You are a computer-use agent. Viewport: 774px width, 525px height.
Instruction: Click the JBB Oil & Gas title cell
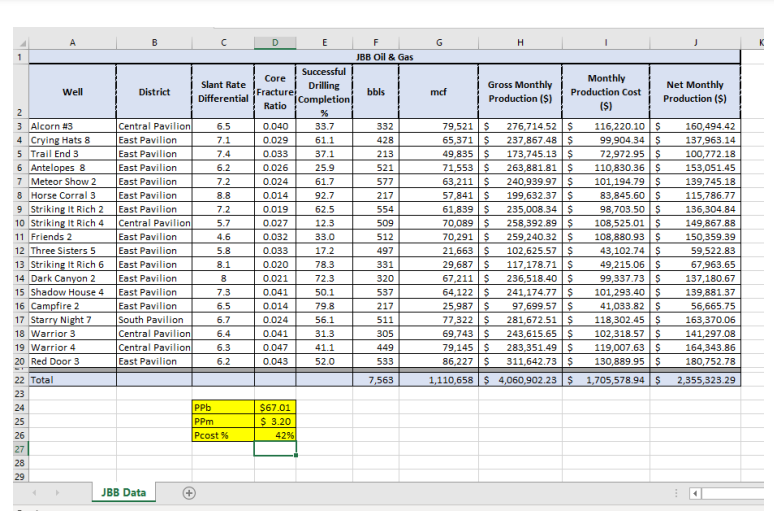(x=385, y=57)
